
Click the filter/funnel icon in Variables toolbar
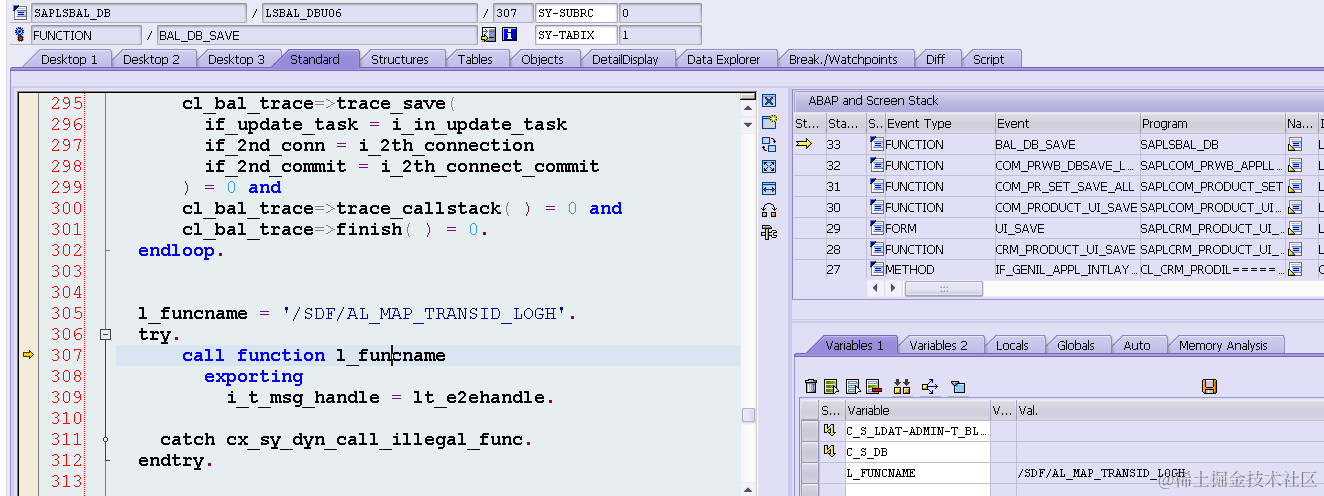pyautogui.click(x=958, y=386)
